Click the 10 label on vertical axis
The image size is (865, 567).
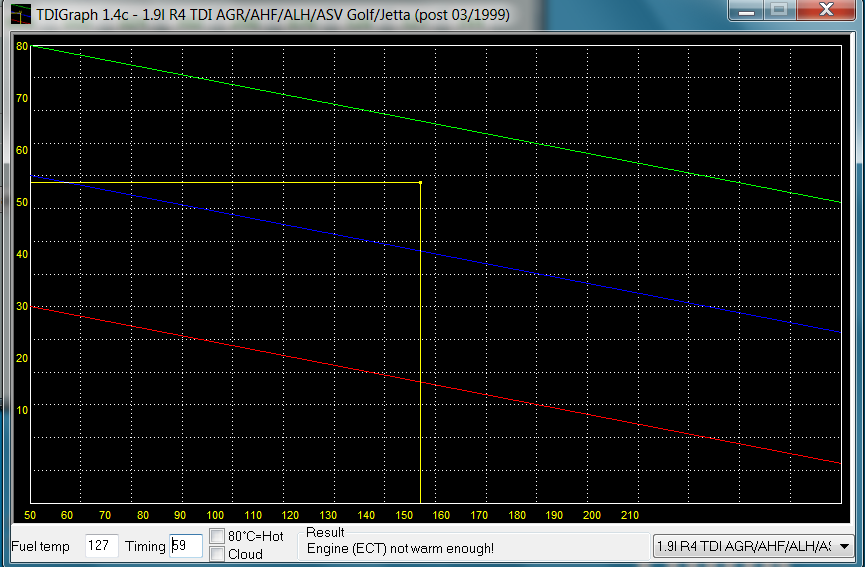pyautogui.click(x=22, y=410)
